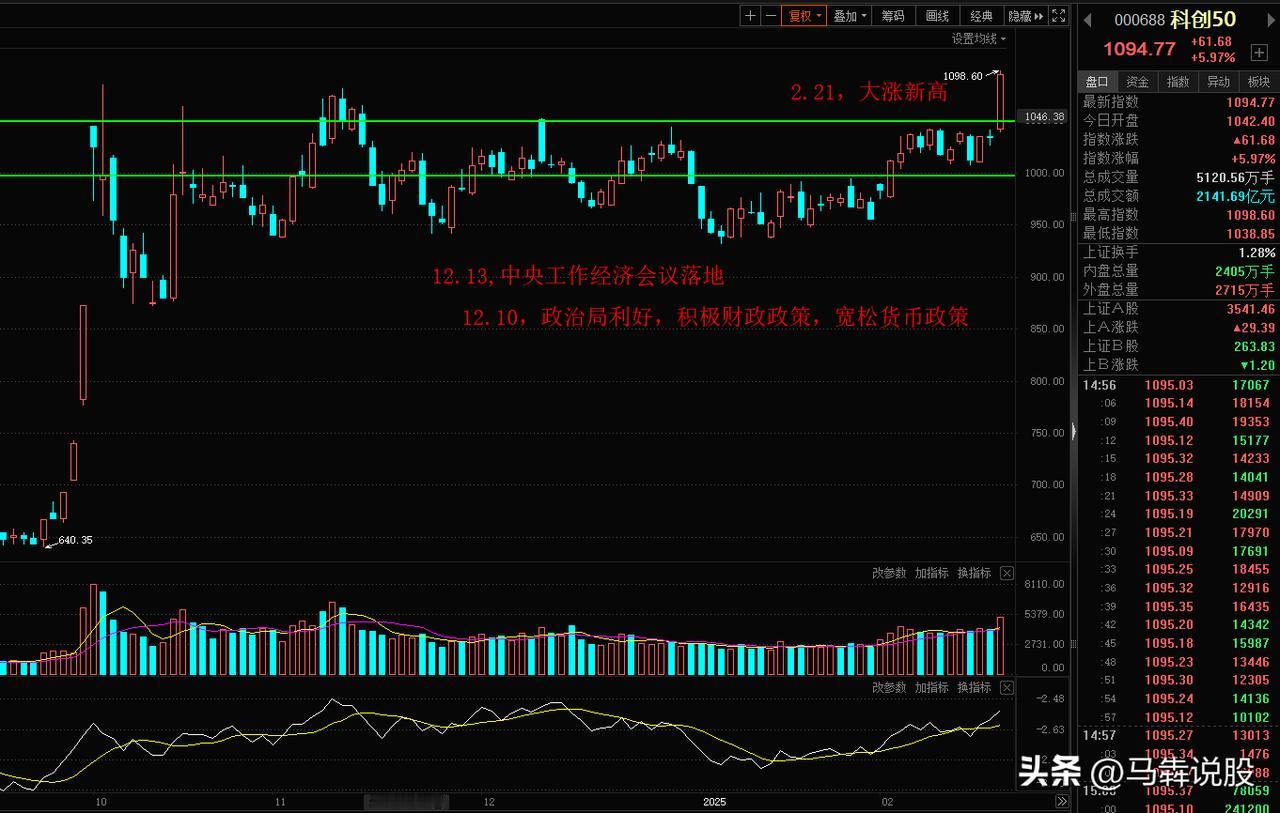Switch to the 异动 tab

(1218, 82)
